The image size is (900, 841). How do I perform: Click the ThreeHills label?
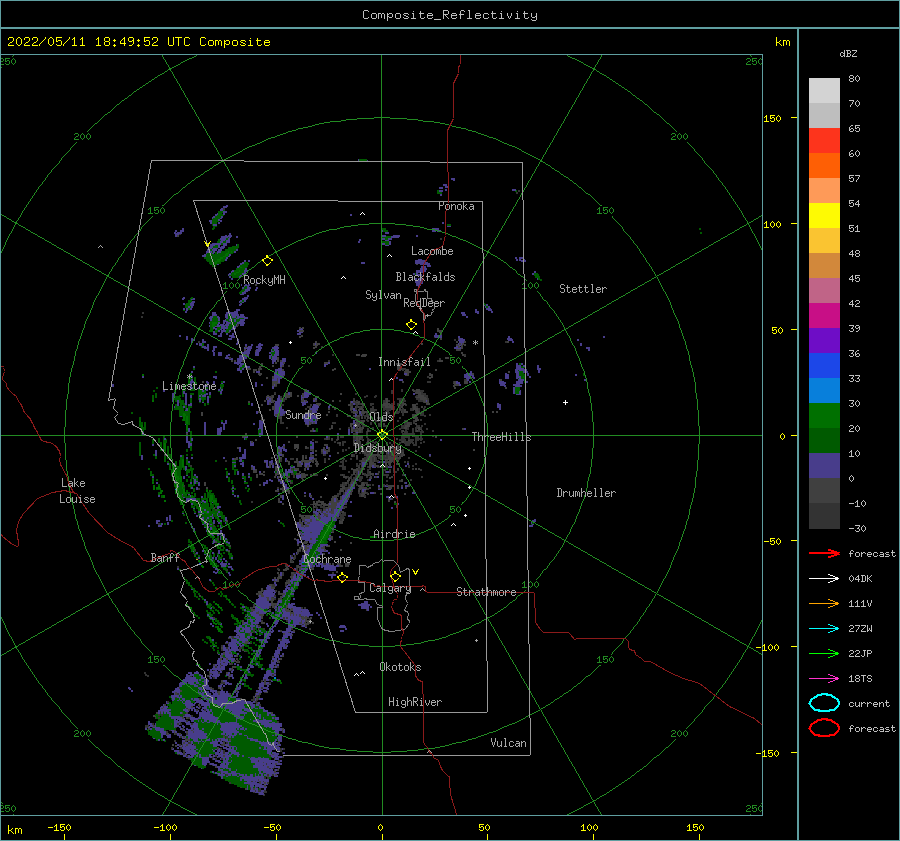(x=501, y=437)
